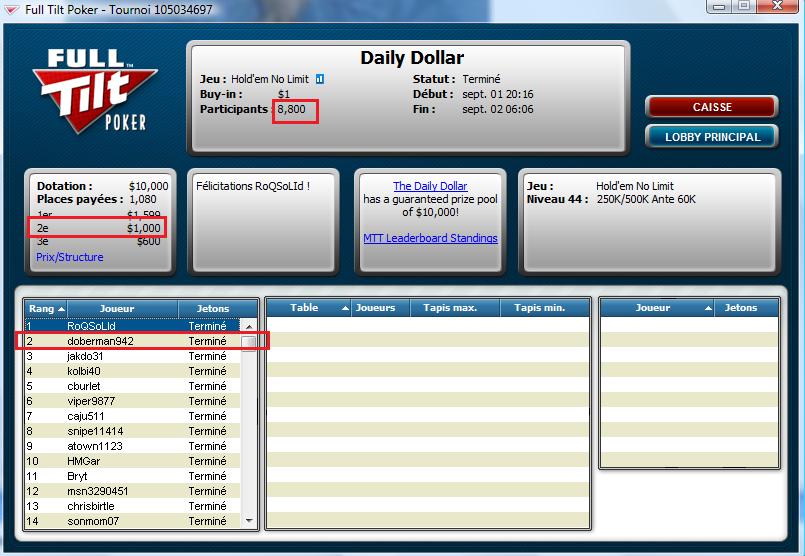Select player row doberman942
The width and height of the screenshot is (805, 556).
coord(132,341)
